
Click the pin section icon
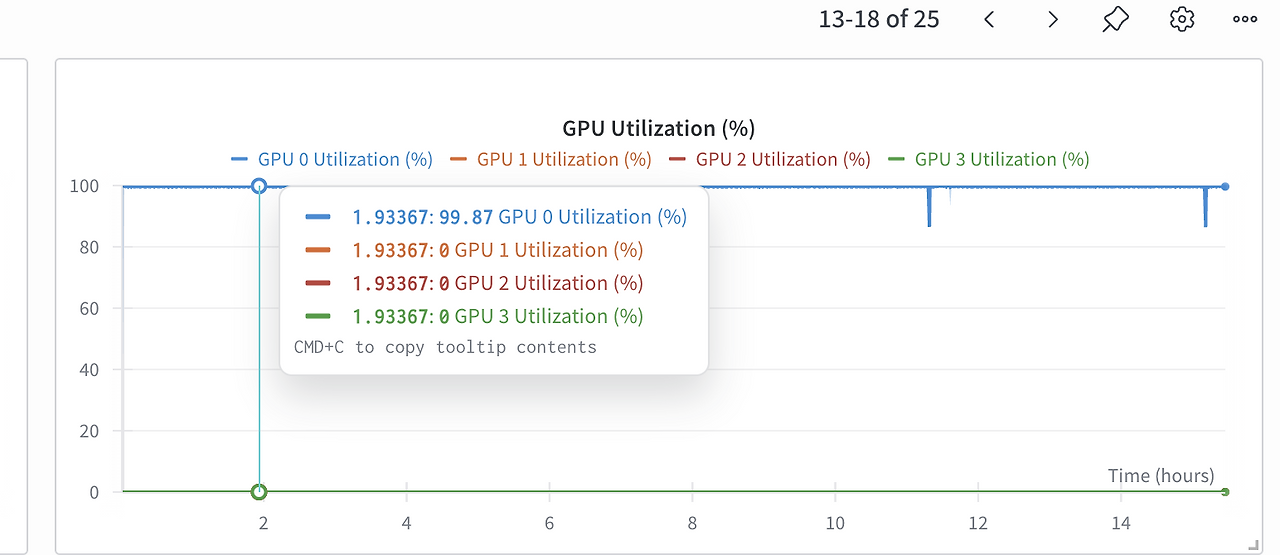point(1116,19)
